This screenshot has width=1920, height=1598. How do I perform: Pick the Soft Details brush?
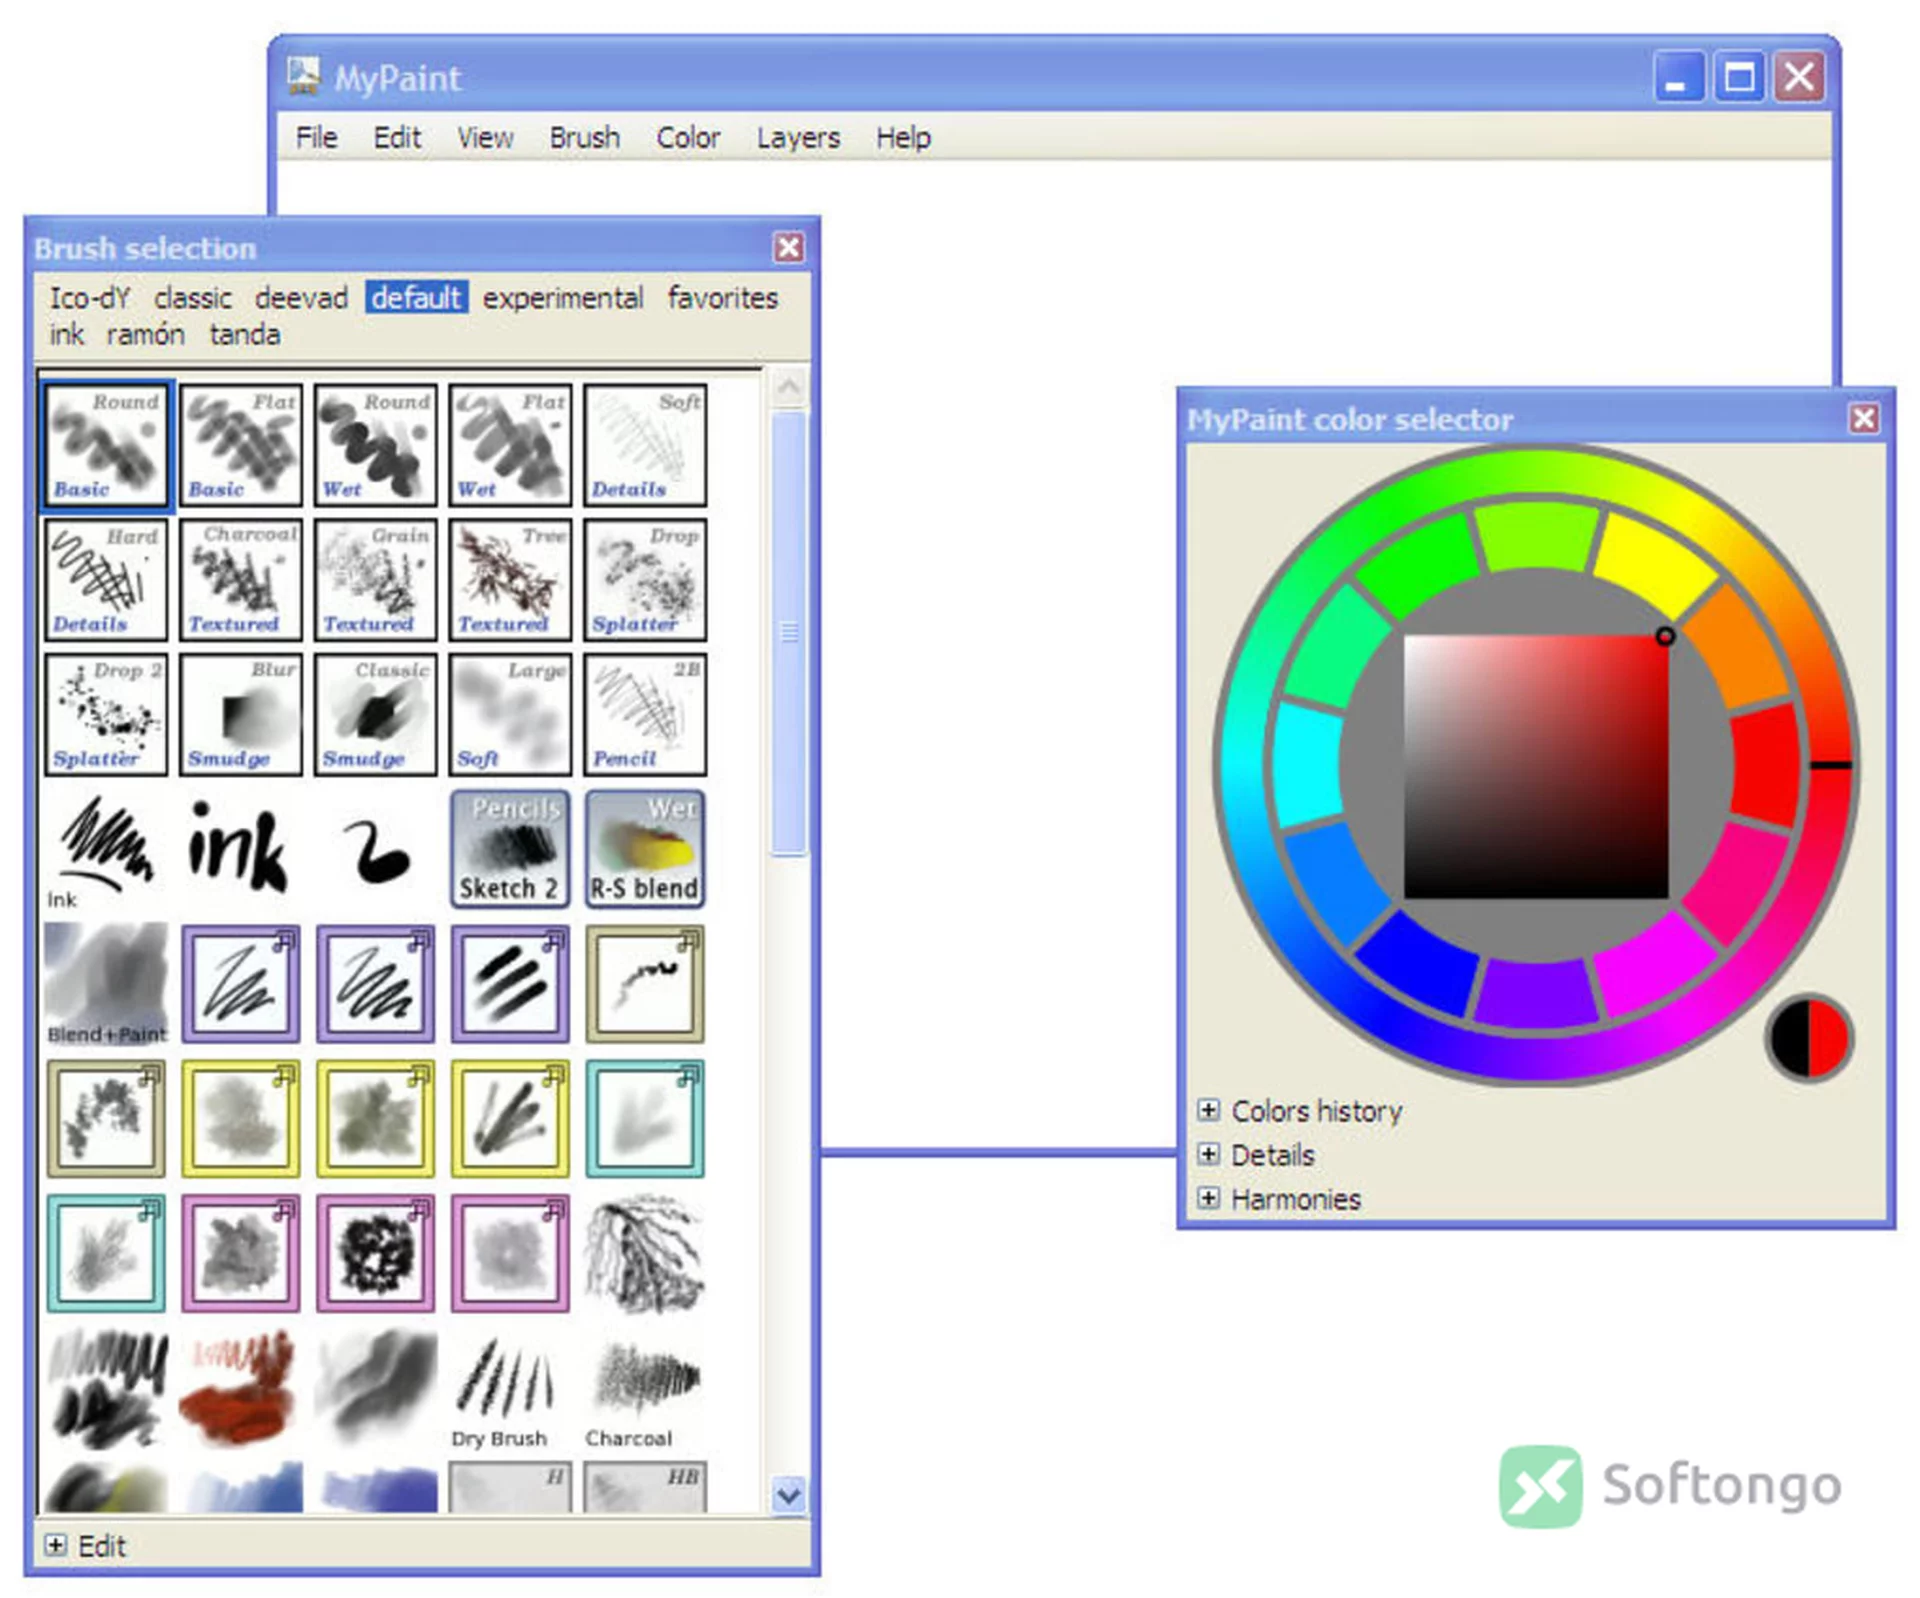[x=645, y=445]
